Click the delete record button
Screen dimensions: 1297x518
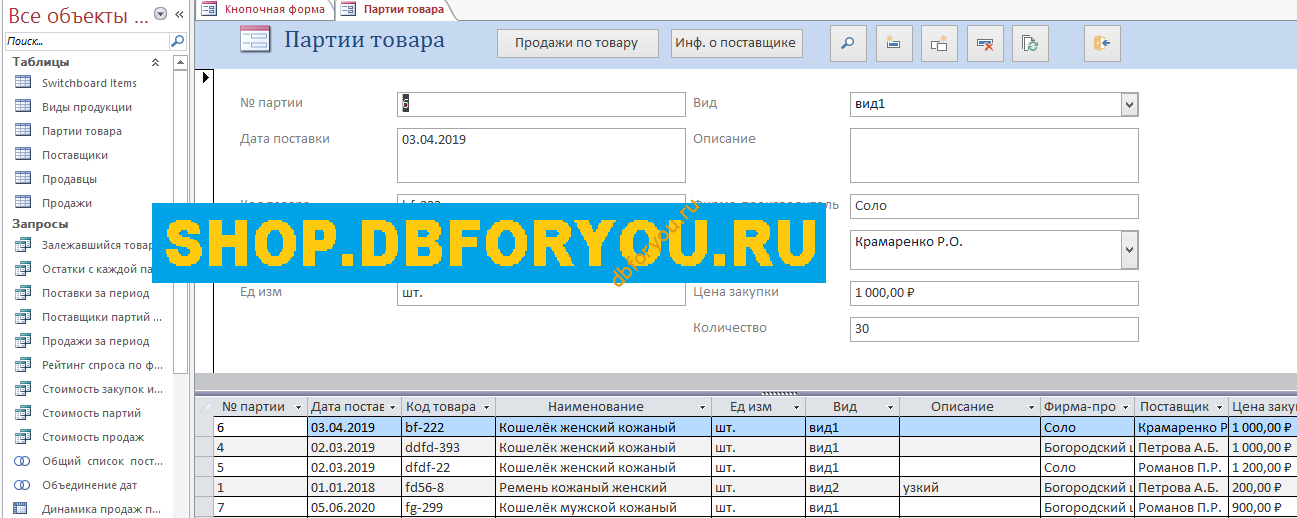[x=985, y=43]
